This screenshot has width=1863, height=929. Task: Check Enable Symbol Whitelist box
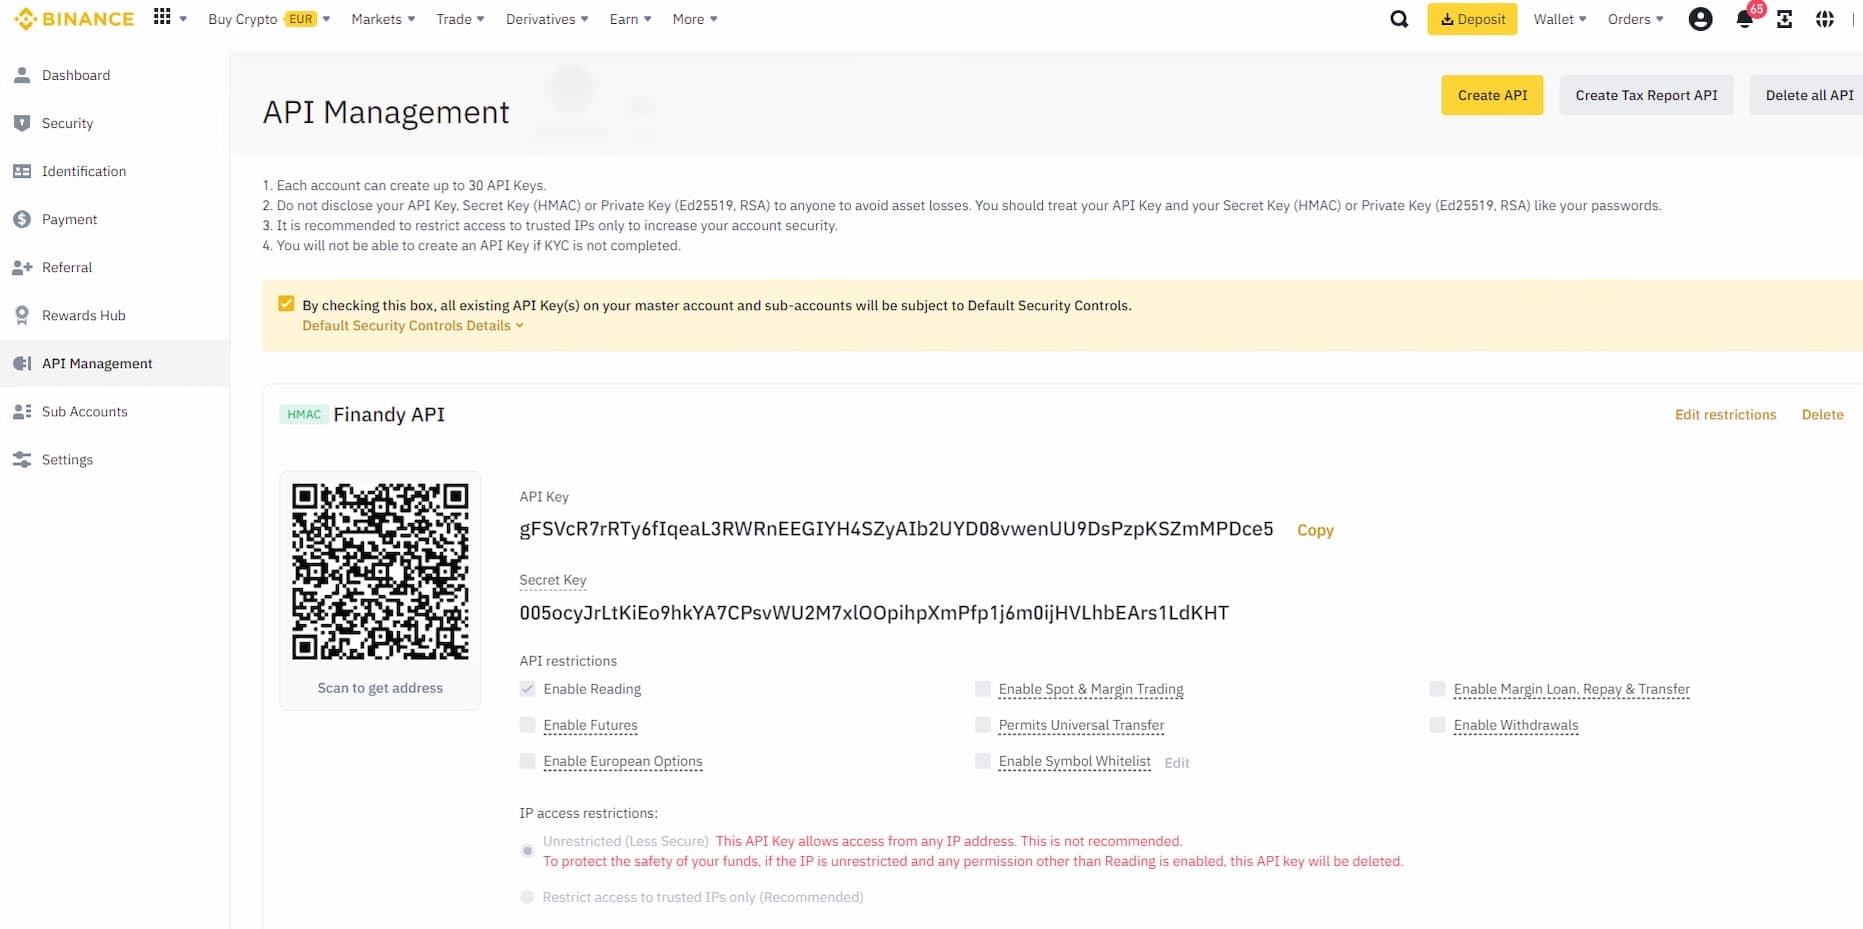tap(982, 761)
